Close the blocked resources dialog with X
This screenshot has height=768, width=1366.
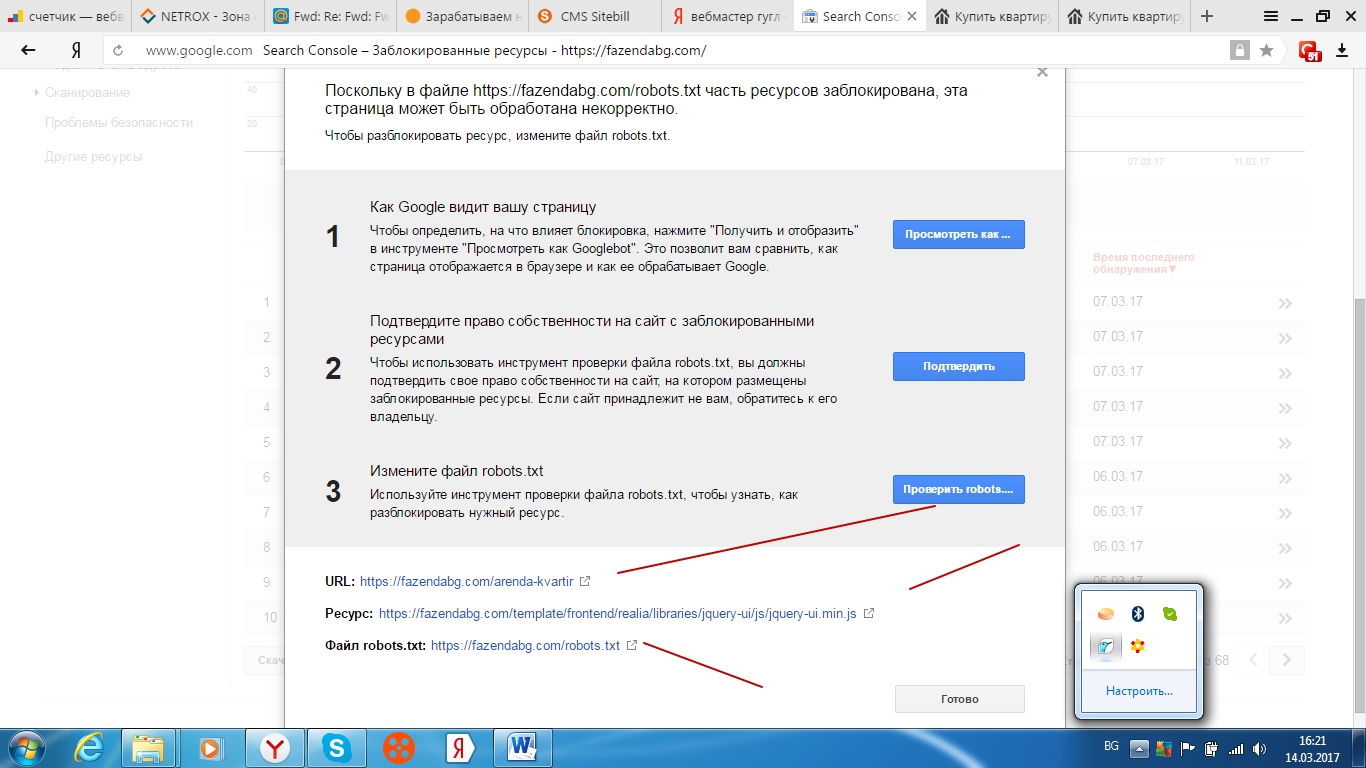click(x=1042, y=72)
